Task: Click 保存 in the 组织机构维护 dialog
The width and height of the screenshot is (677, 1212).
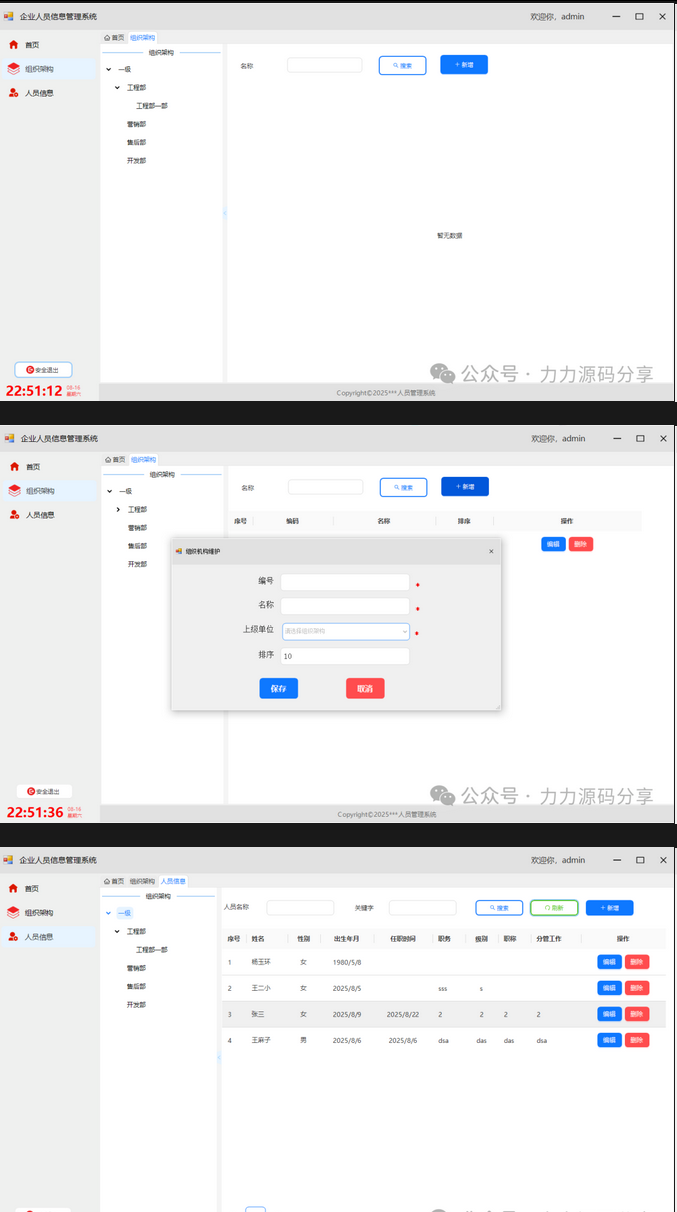Action: tap(279, 688)
